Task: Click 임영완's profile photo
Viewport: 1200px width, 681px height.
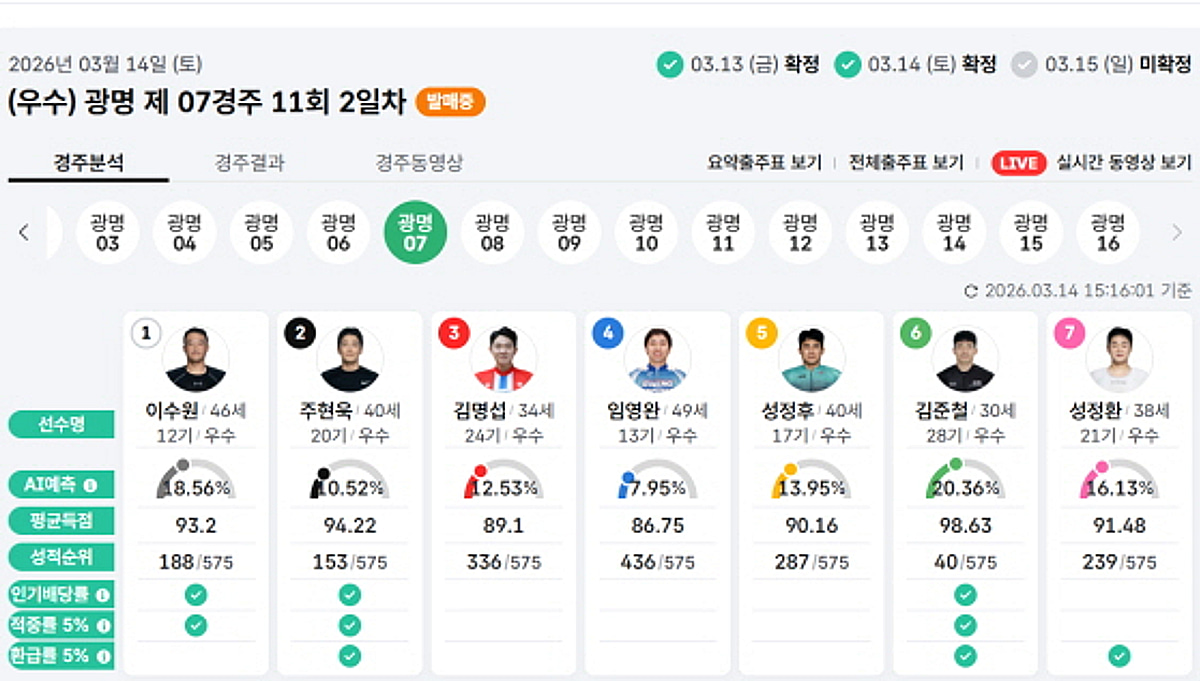Action: pyautogui.click(x=660, y=360)
